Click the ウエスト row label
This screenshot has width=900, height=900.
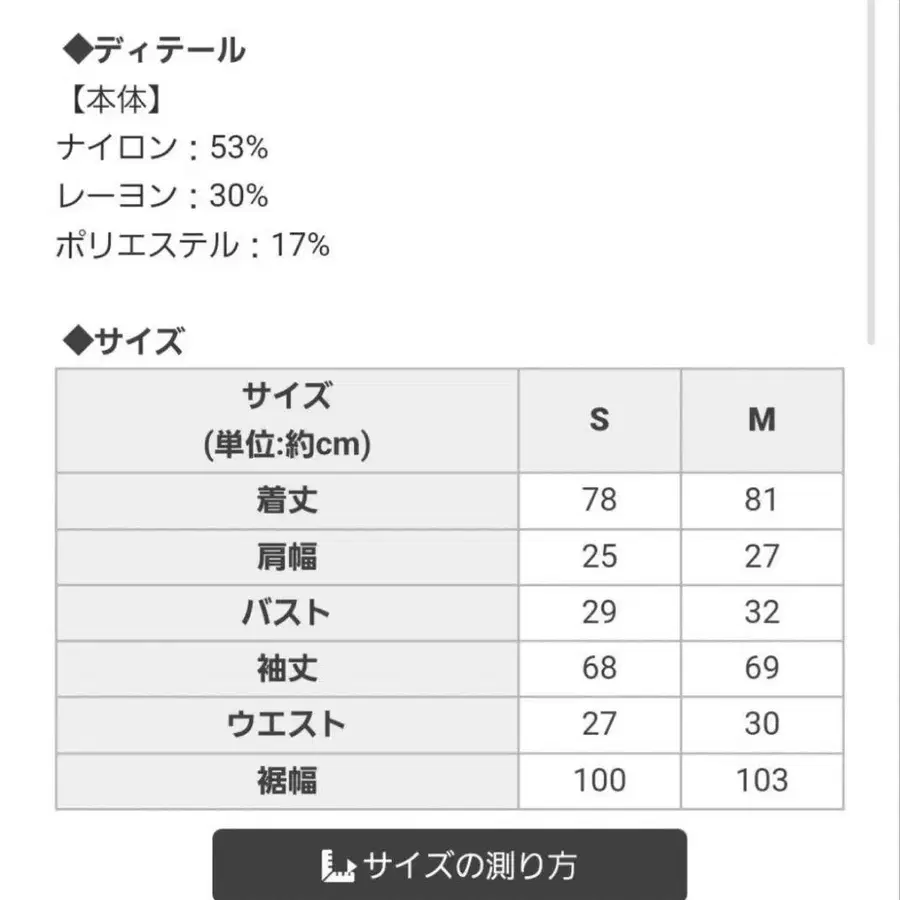tap(287, 723)
